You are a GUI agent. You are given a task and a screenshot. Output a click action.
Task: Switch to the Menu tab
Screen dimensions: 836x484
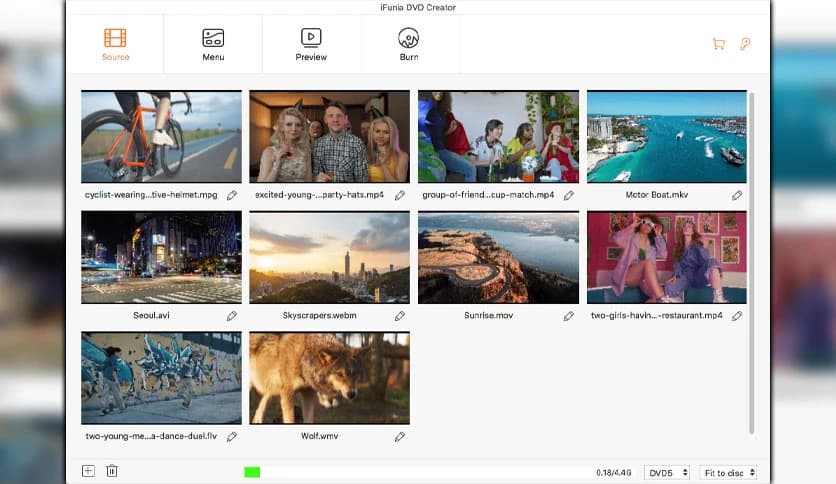[213, 44]
